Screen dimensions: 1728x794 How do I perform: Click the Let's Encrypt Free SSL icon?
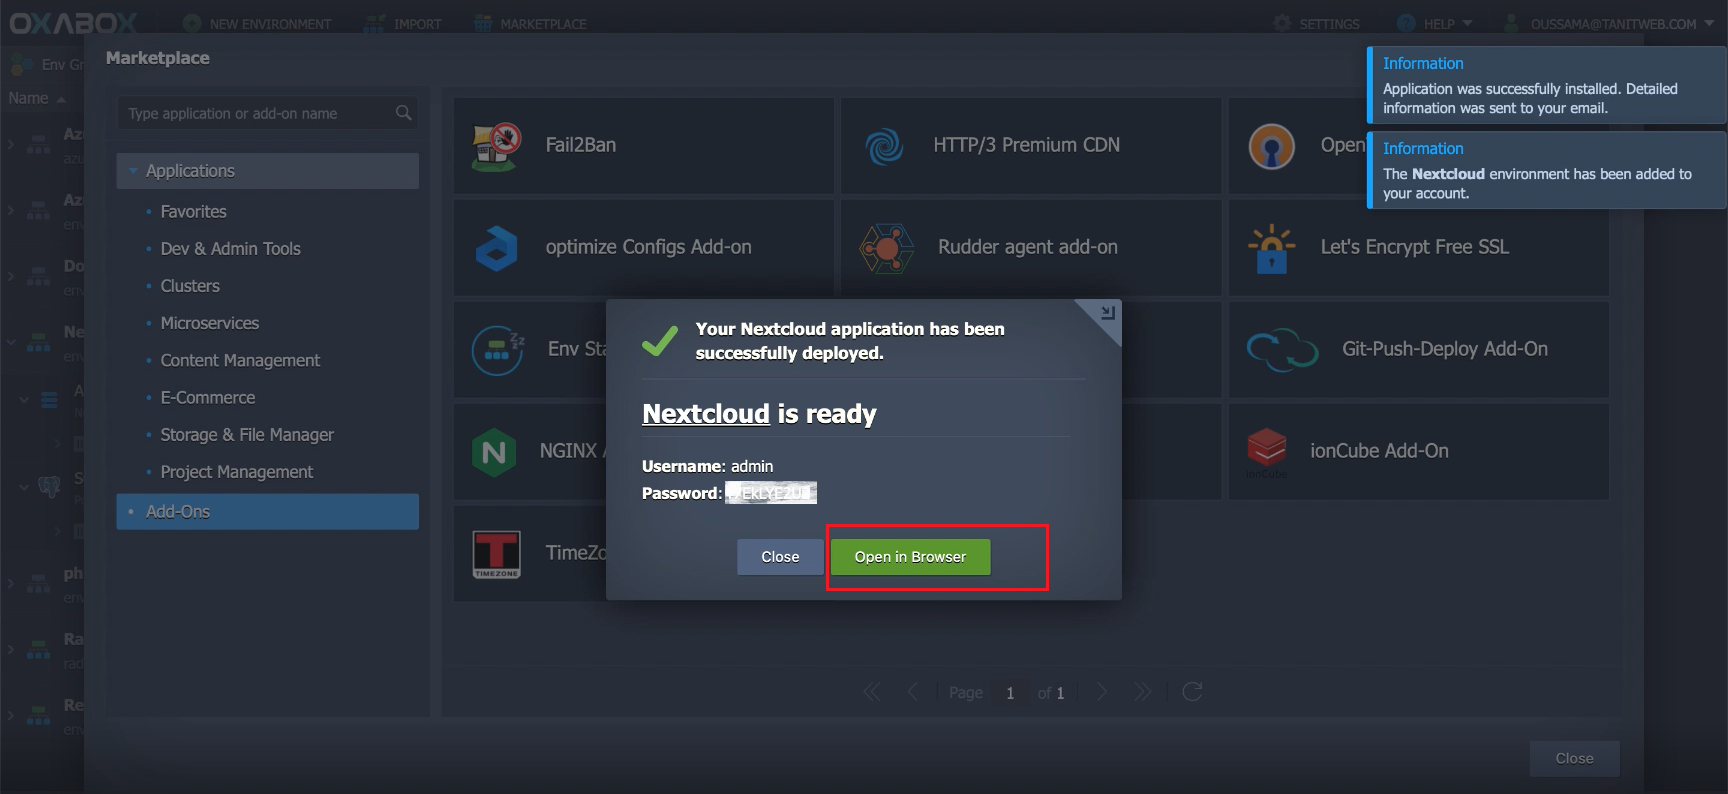pyautogui.click(x=1271, y=248)
